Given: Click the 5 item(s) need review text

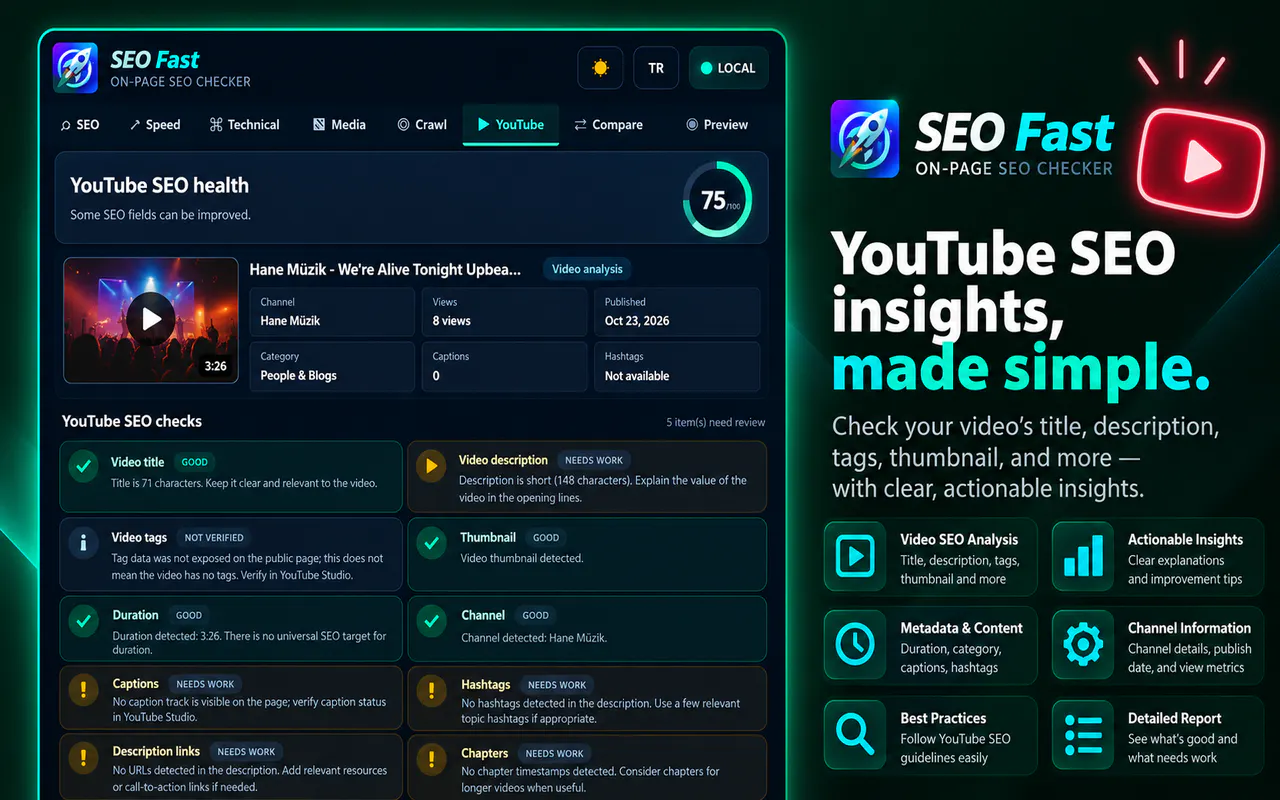Looking at the screenshot, I should [716, 423].
